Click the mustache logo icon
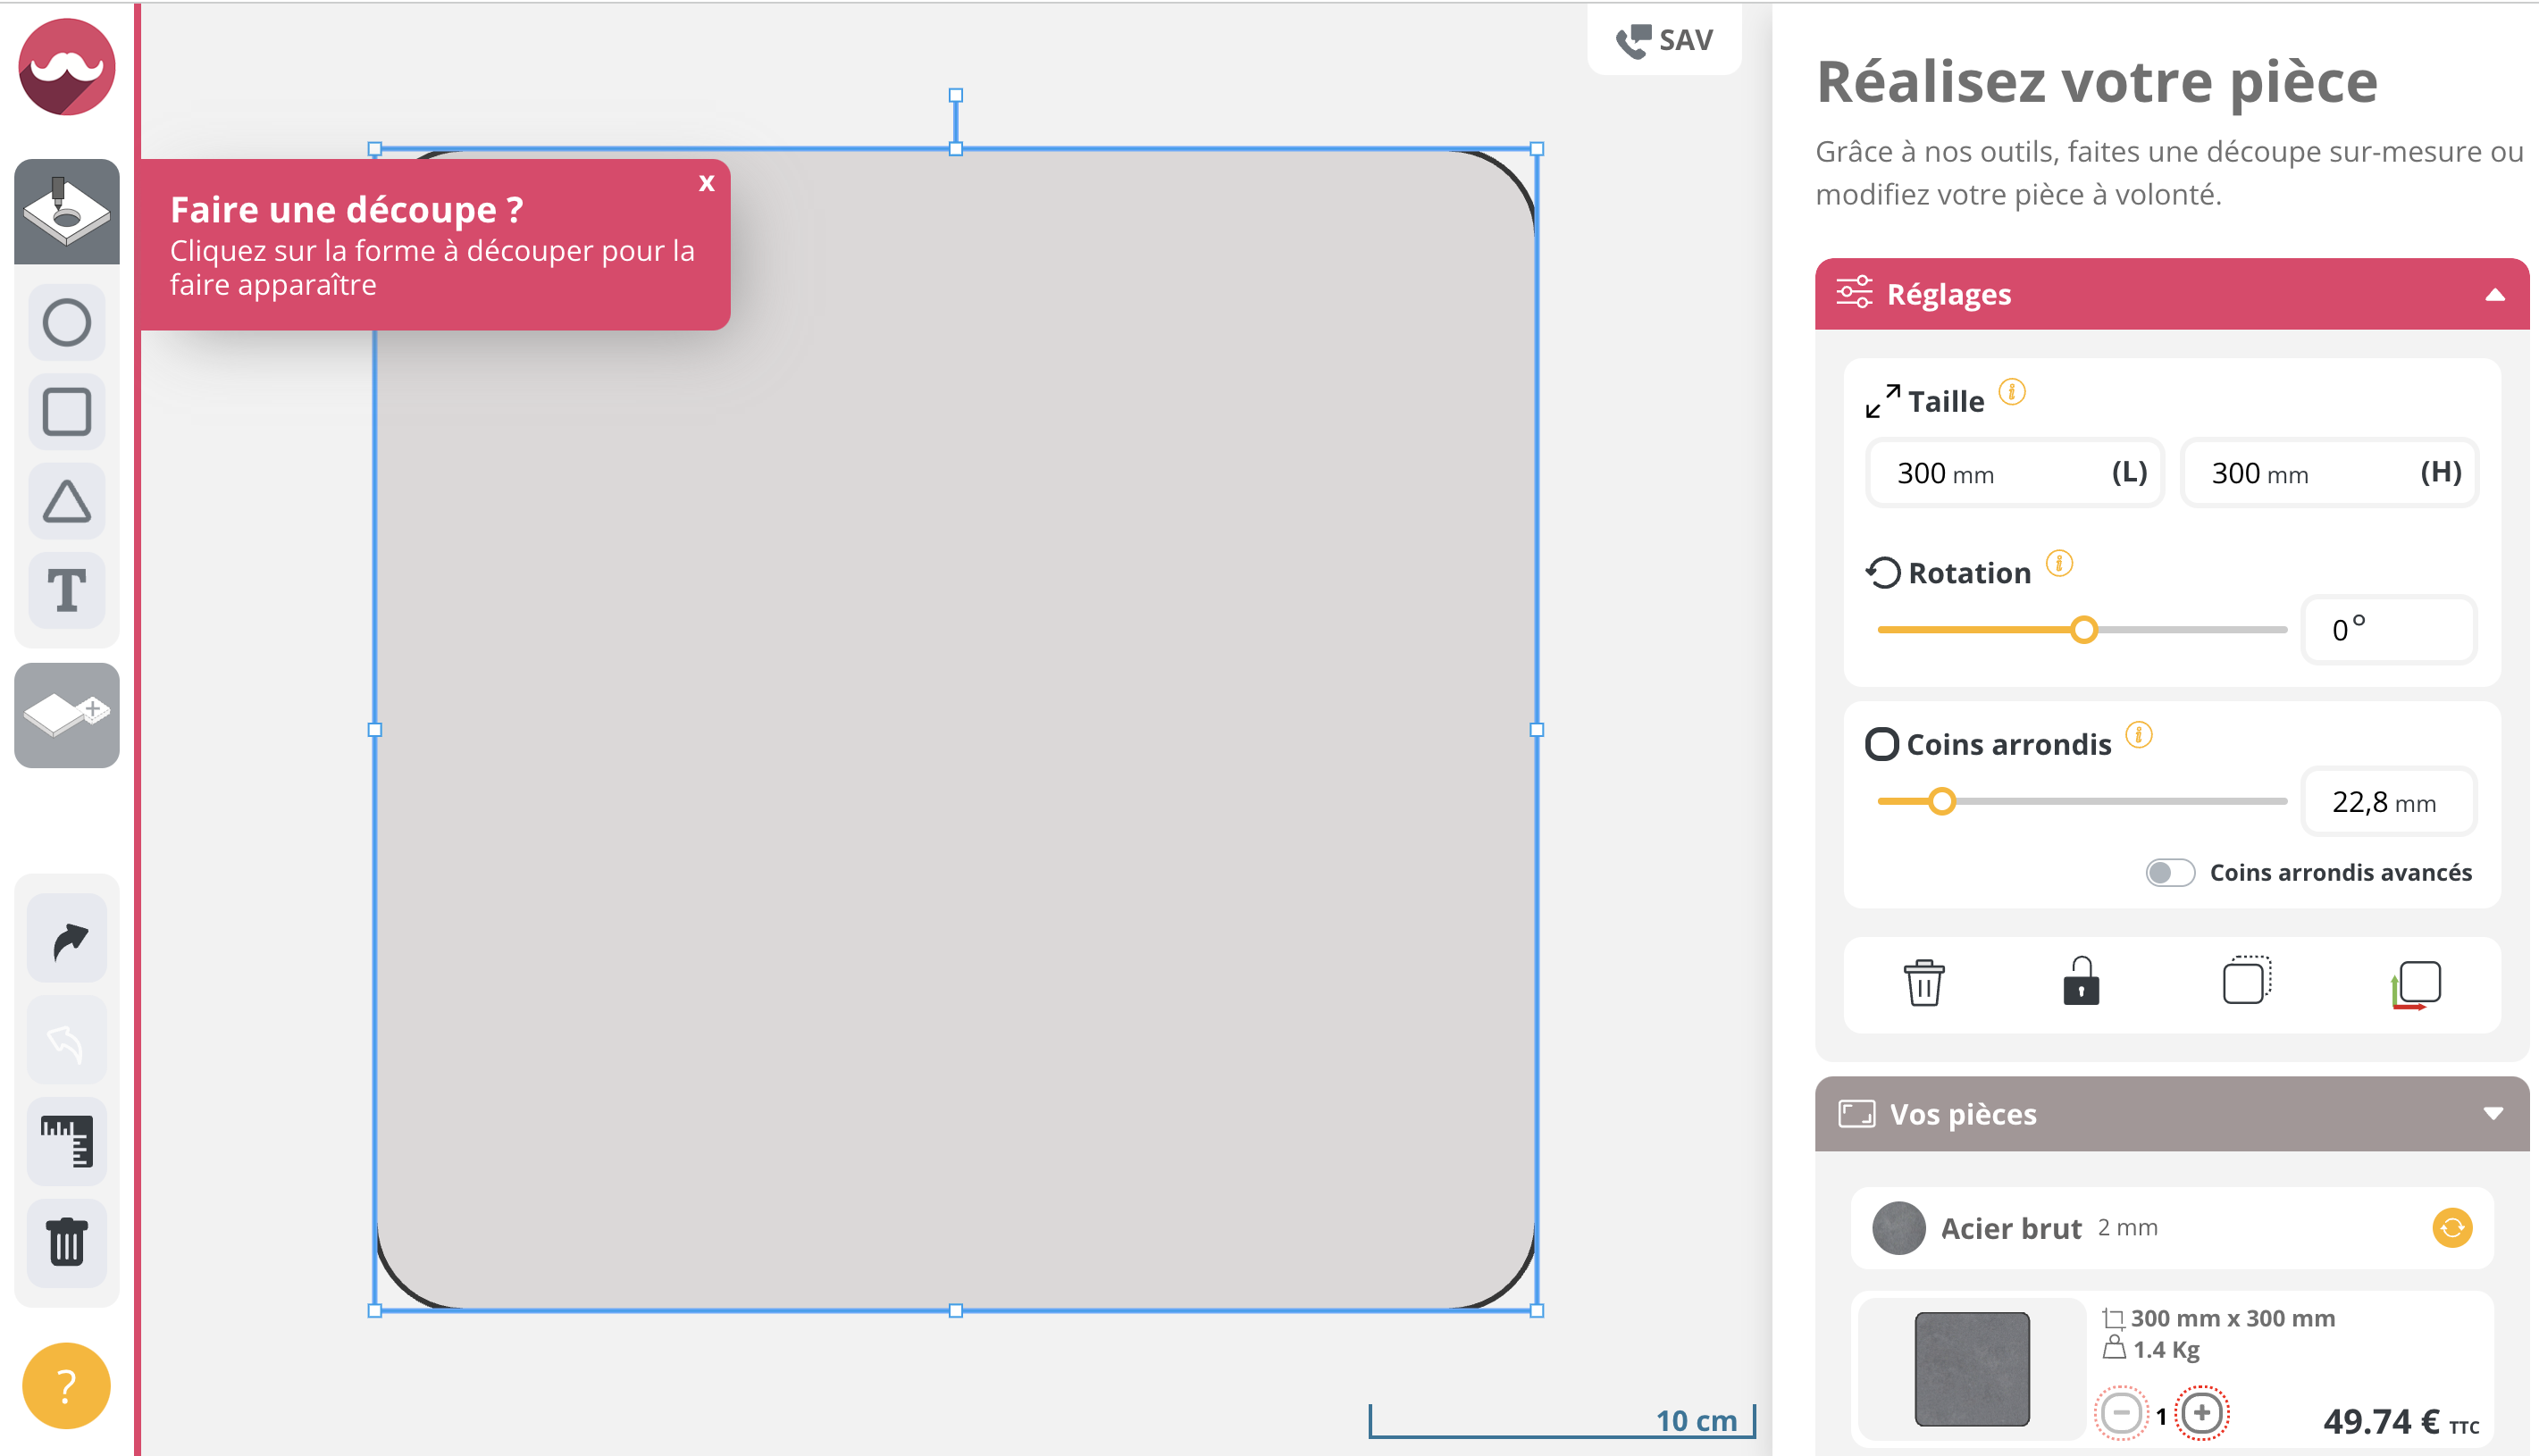This screenshot has width=2539, height=1456. [x=67, y=67]
